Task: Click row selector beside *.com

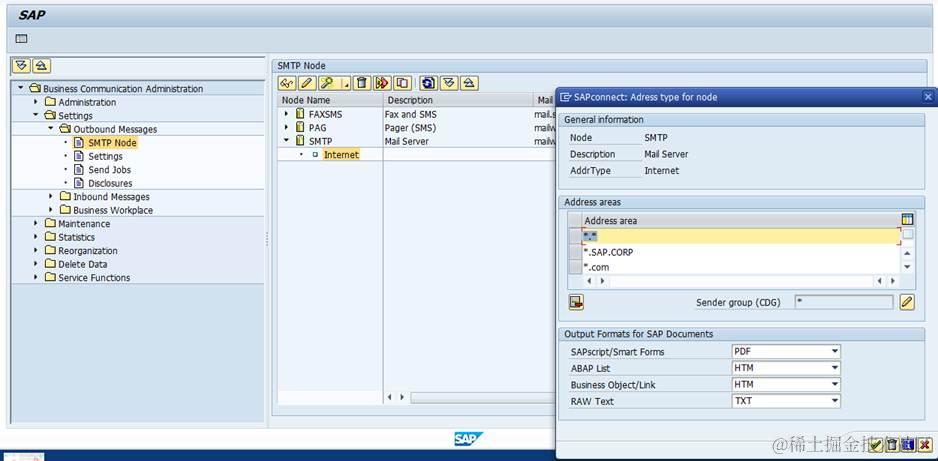Action: 575,267
